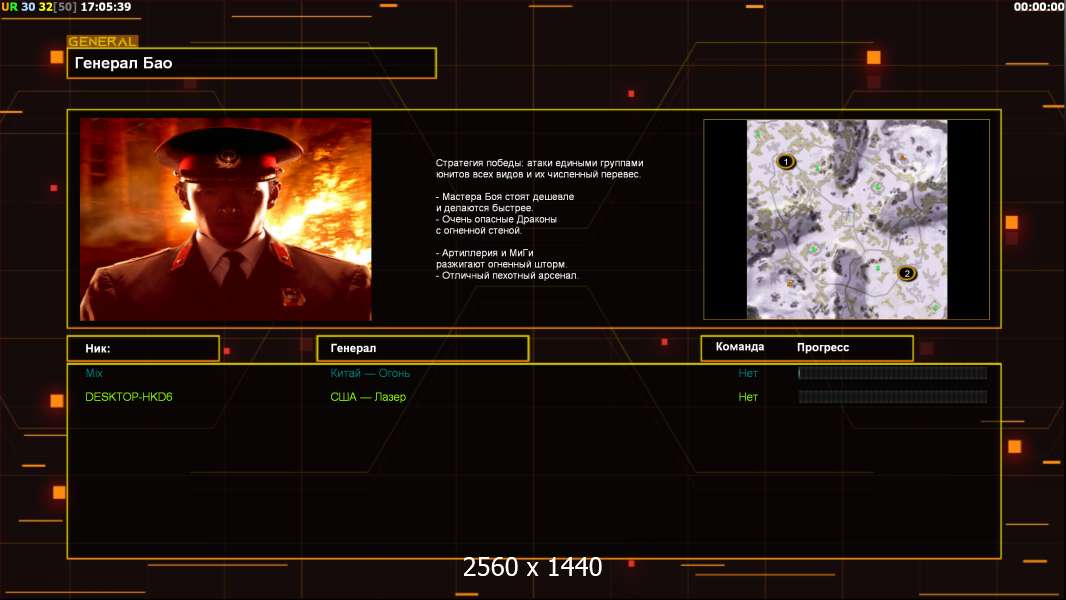
Task: Click the green supply marker at map center-right
Action: pyautogui.click(x=878, y=185)
